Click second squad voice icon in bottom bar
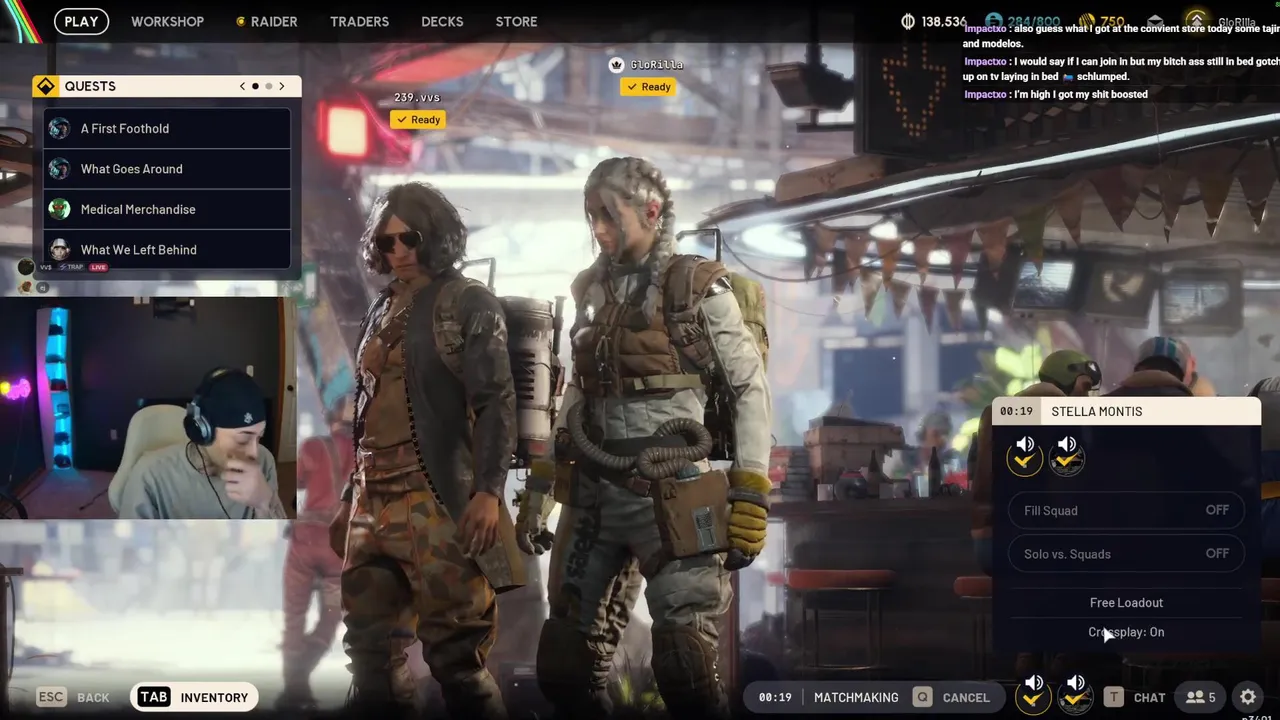The image size is (1280, 720). point(1075,693)
